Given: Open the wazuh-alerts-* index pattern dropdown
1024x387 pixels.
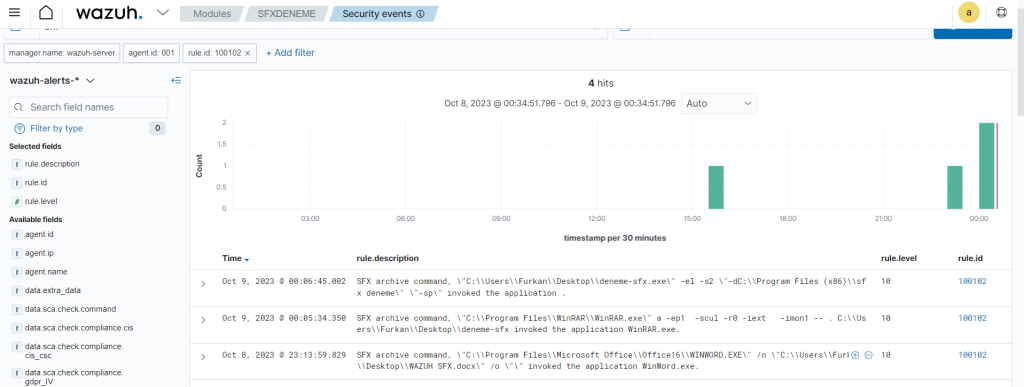Looking at the screenshot, I should tap(52, 80).
